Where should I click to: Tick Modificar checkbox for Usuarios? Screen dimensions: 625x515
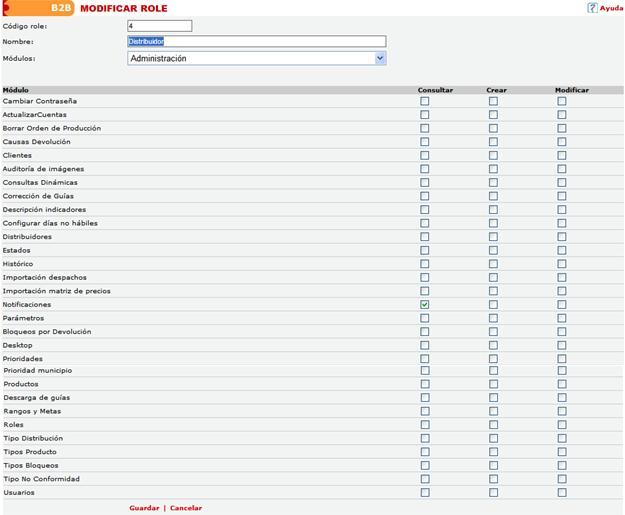pyautogui.click(x=562, y=492)
